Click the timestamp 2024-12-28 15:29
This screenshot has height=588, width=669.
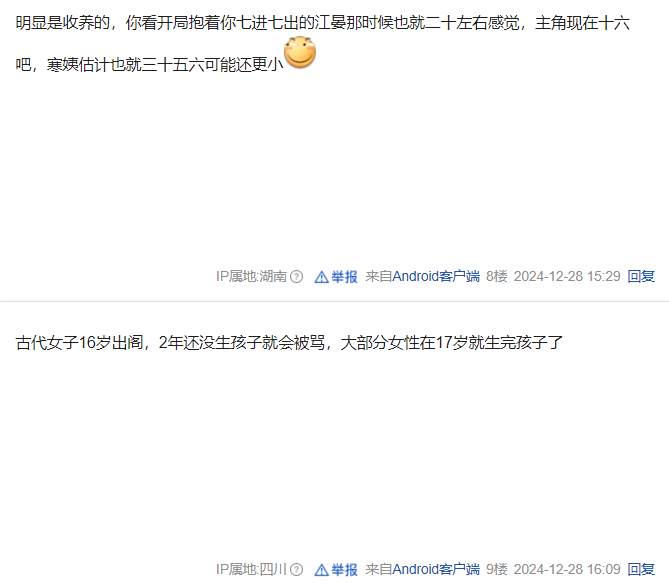click(567, 277)
